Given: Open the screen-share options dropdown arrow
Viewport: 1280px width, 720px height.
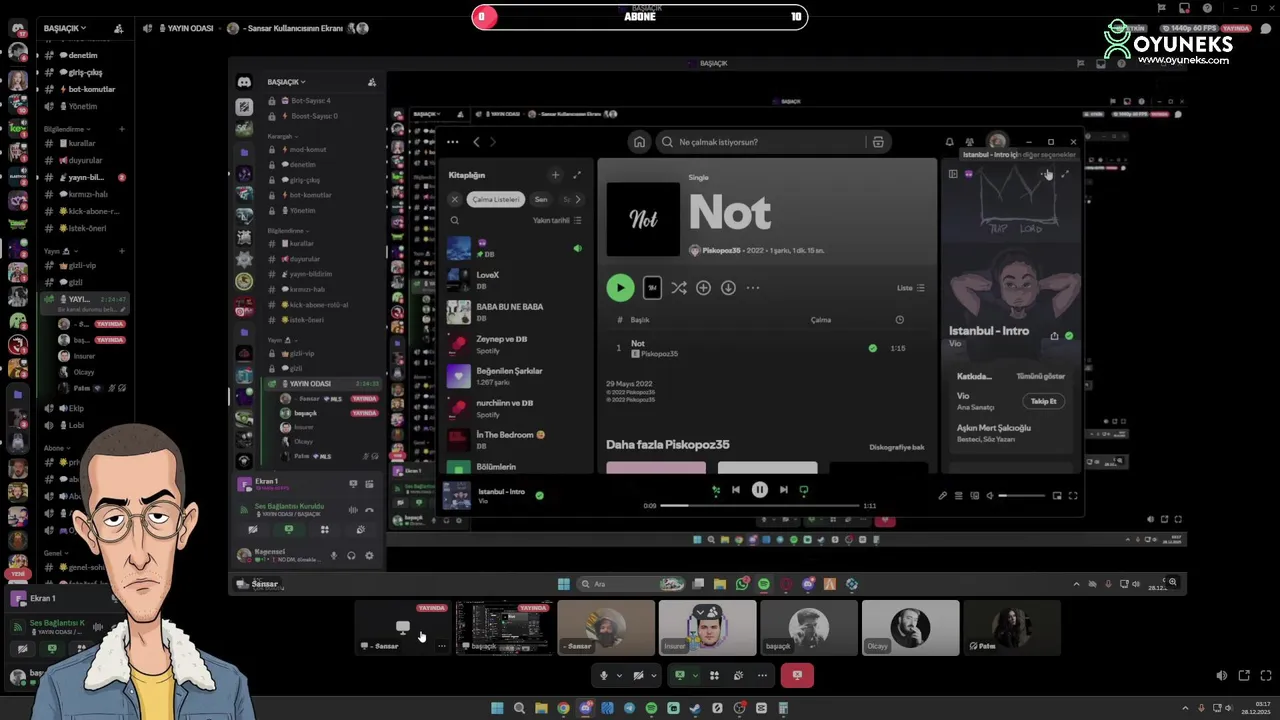Looking at the screenshot, I should tap(694, 676).
